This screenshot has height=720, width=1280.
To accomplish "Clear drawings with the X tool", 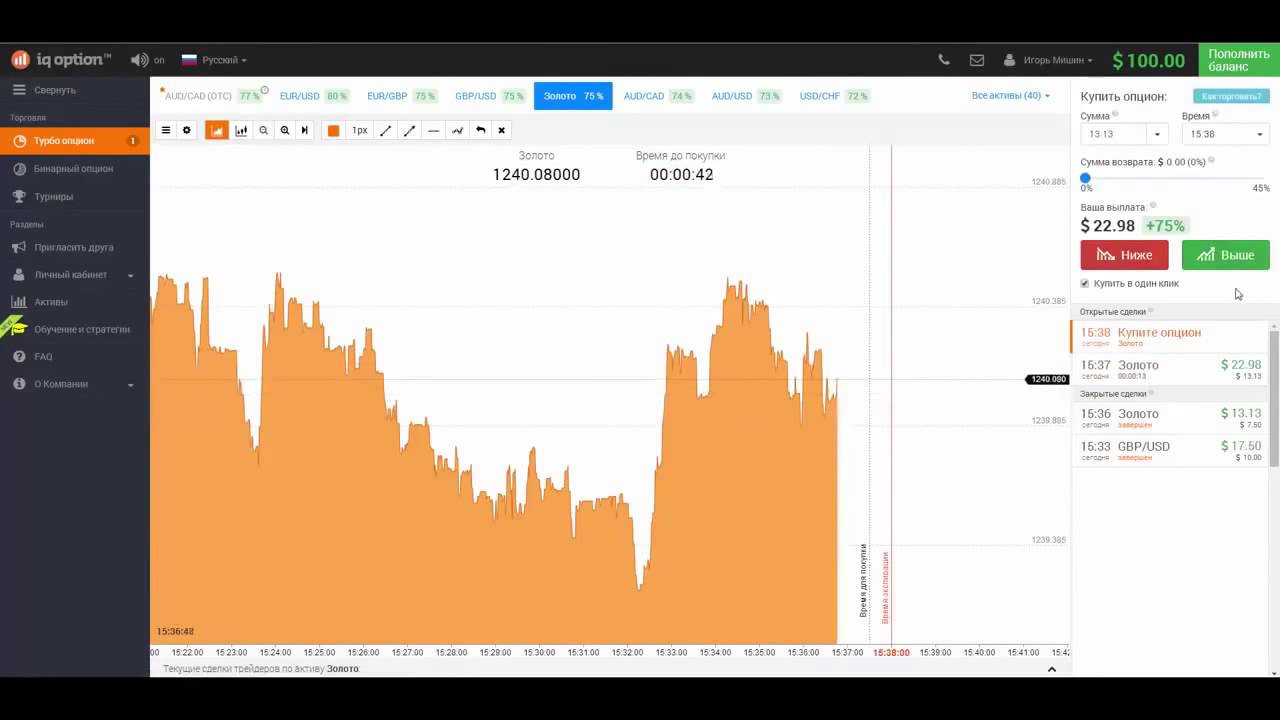I will pos(502,130).
